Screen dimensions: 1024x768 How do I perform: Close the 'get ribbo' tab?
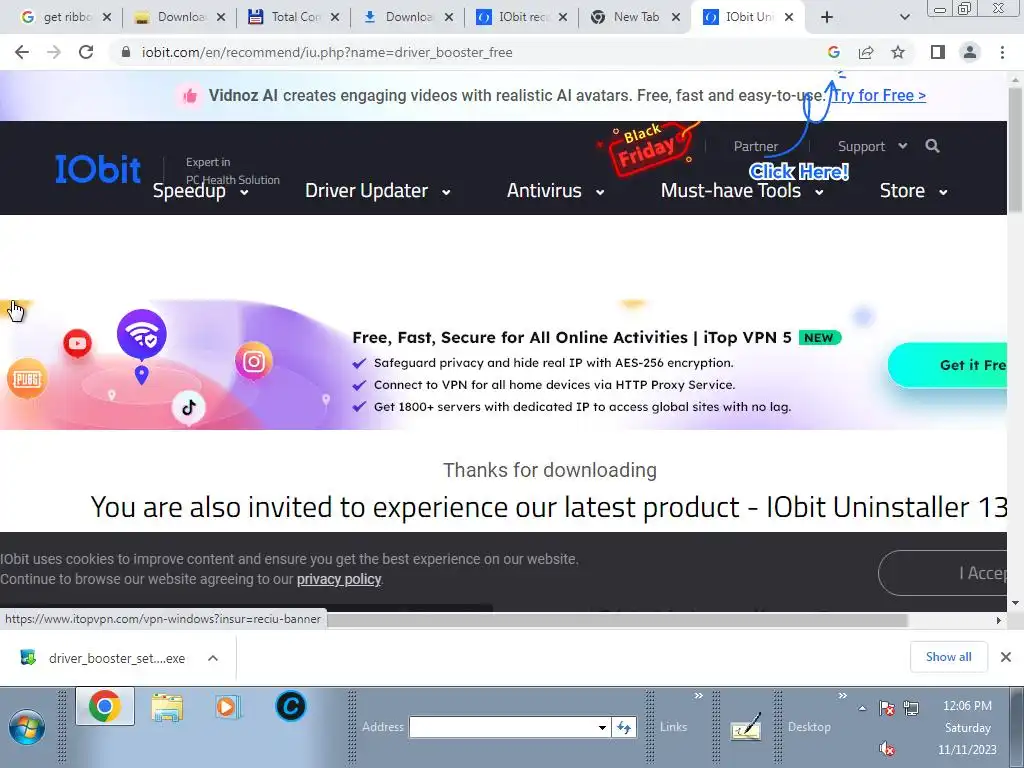(107, 17)
